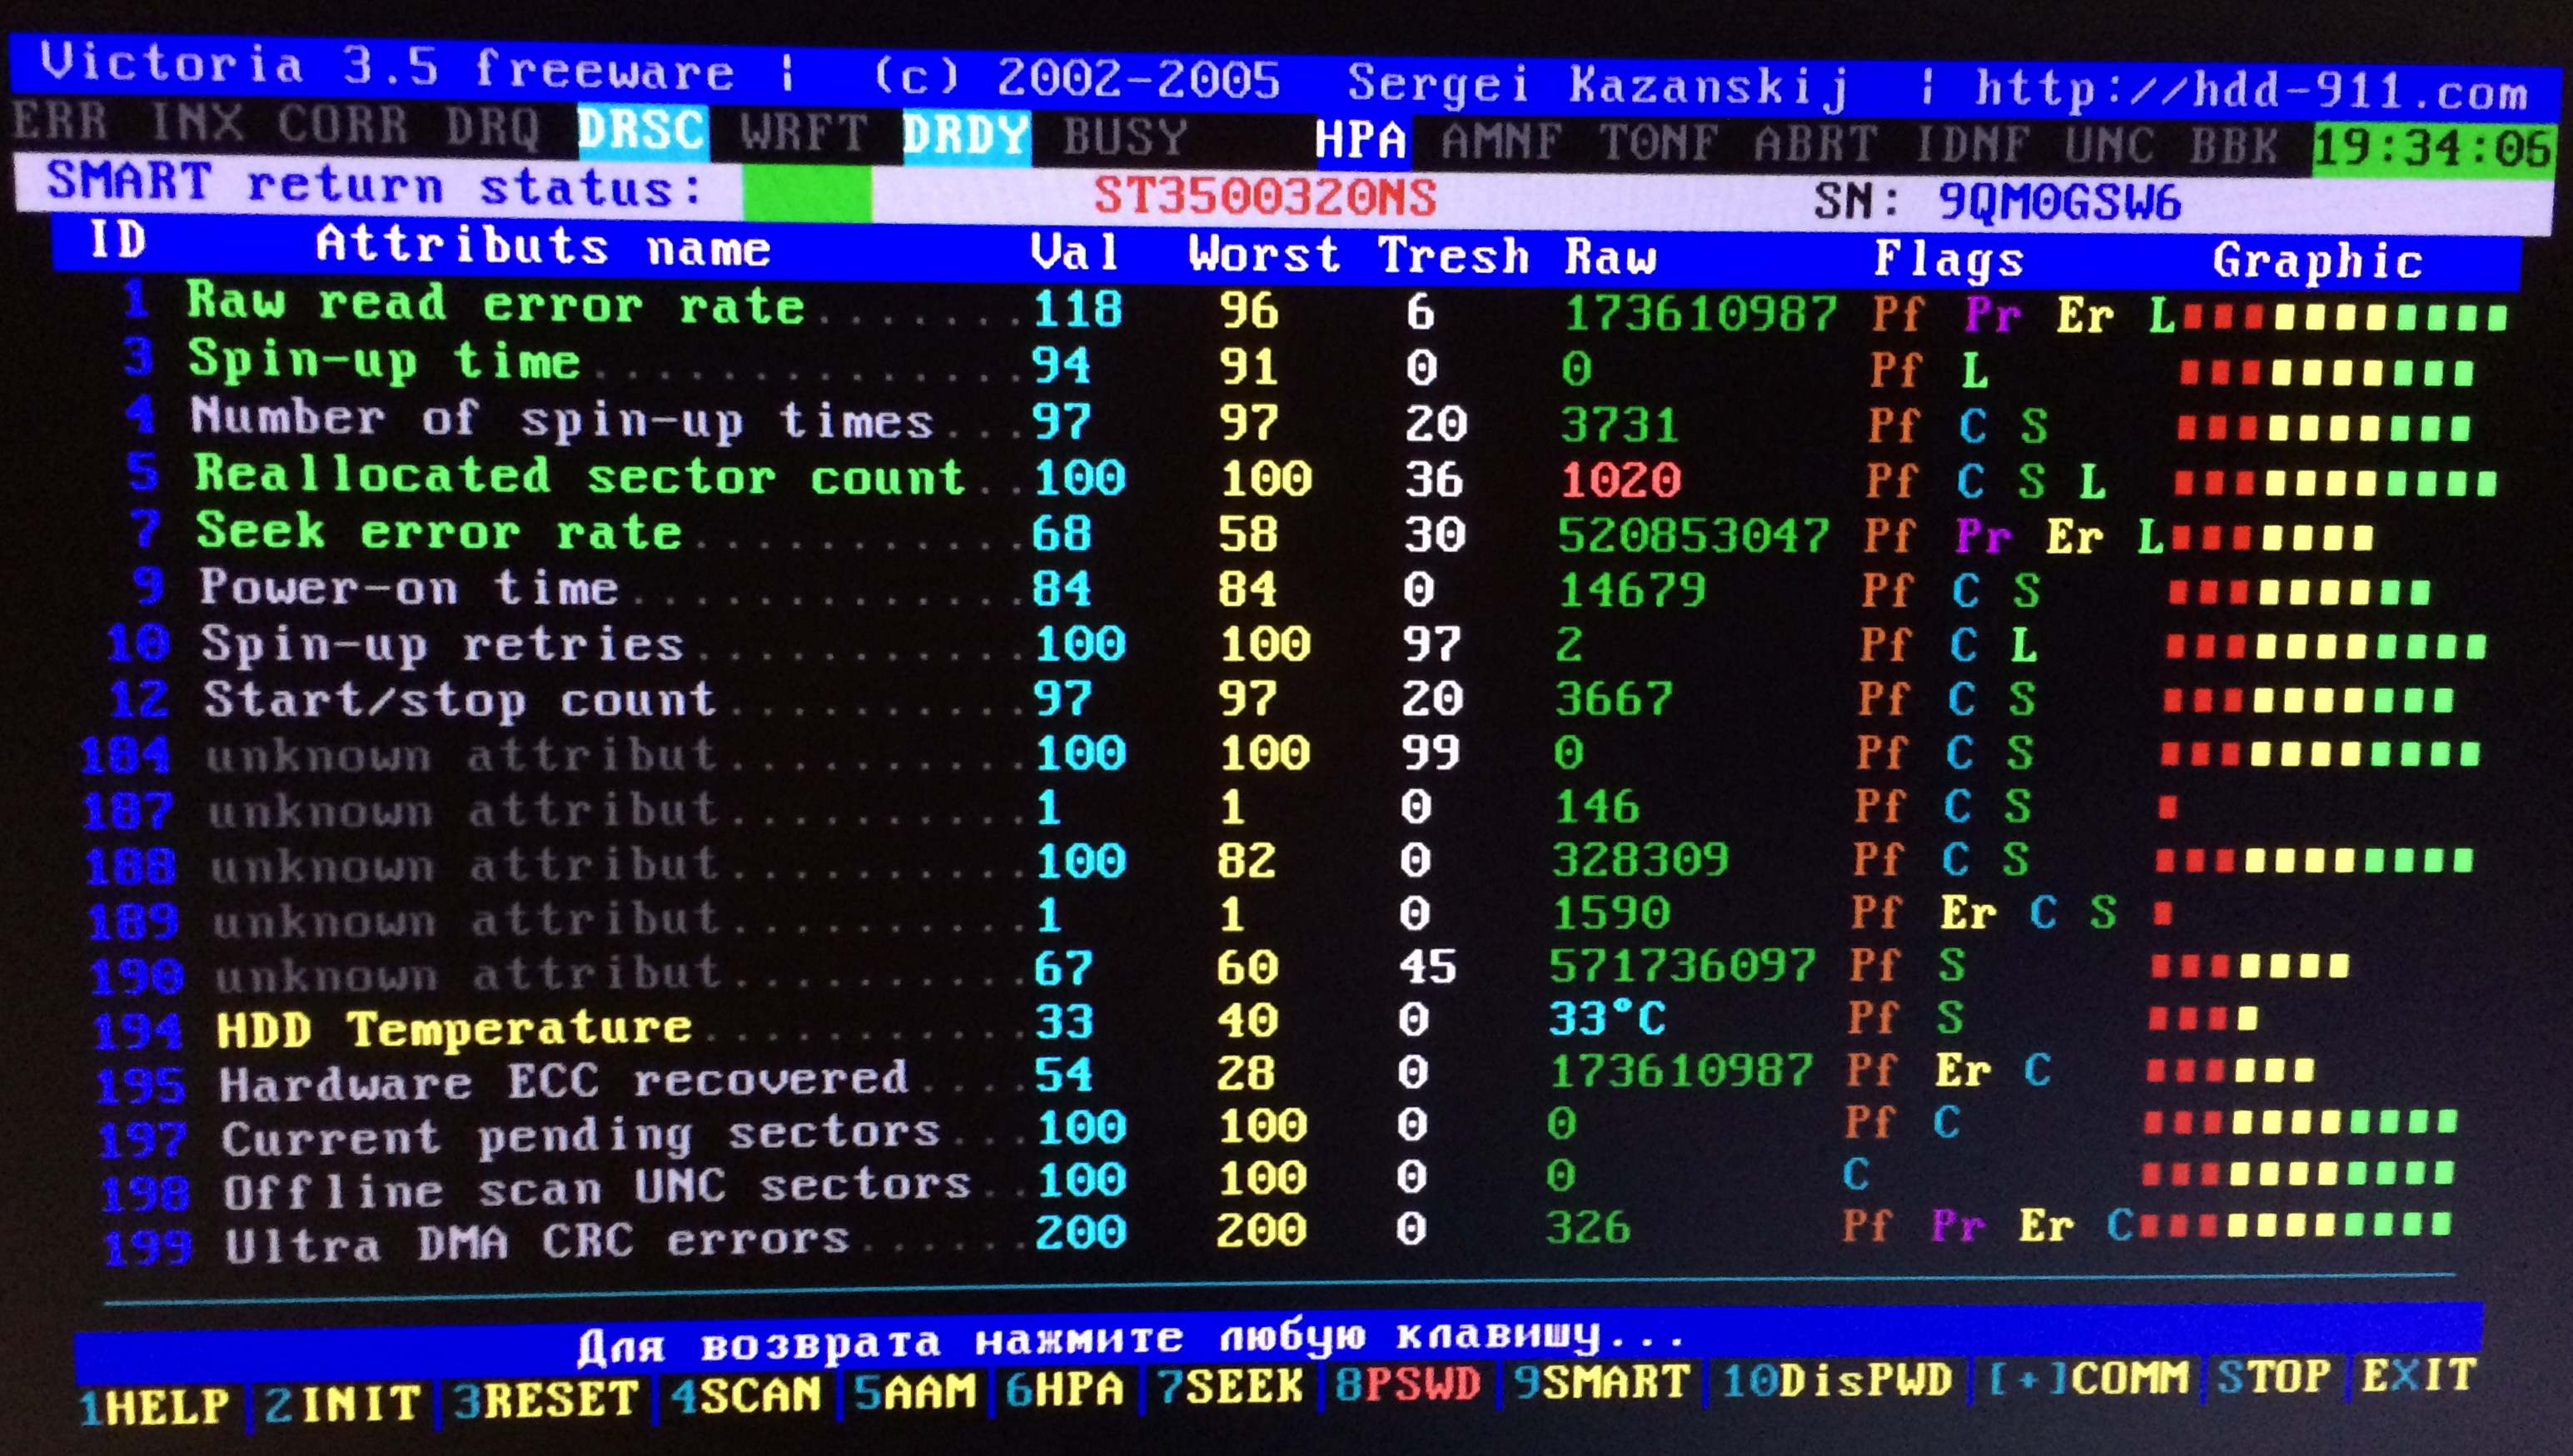Exit Victoria via the EXIT label
This screenshot has width=2573, height=1456.
pos(2418,1375)
